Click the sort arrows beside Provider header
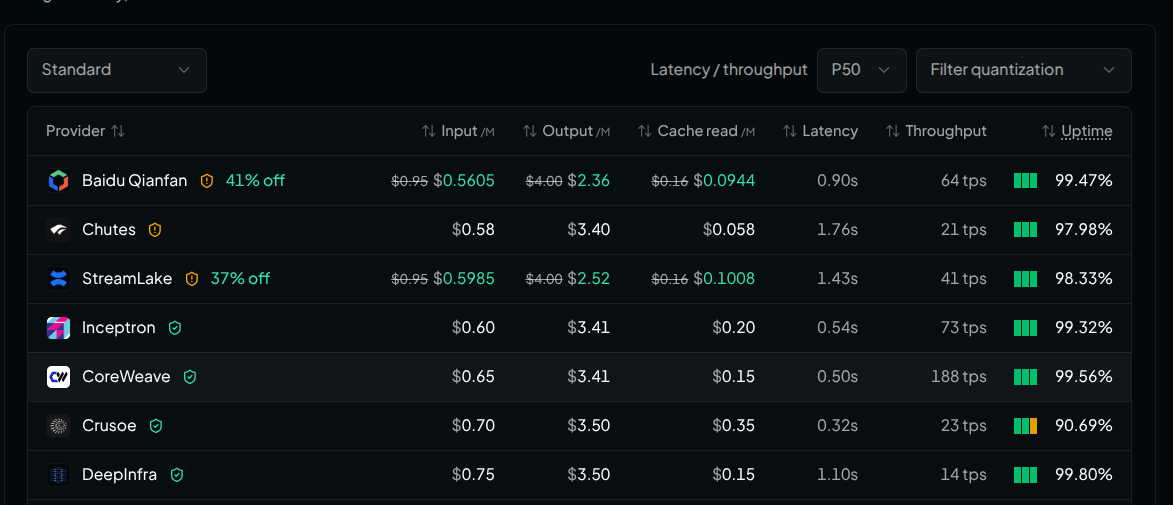The height and width of the screenshot is (505, 1173). (117, 131)
